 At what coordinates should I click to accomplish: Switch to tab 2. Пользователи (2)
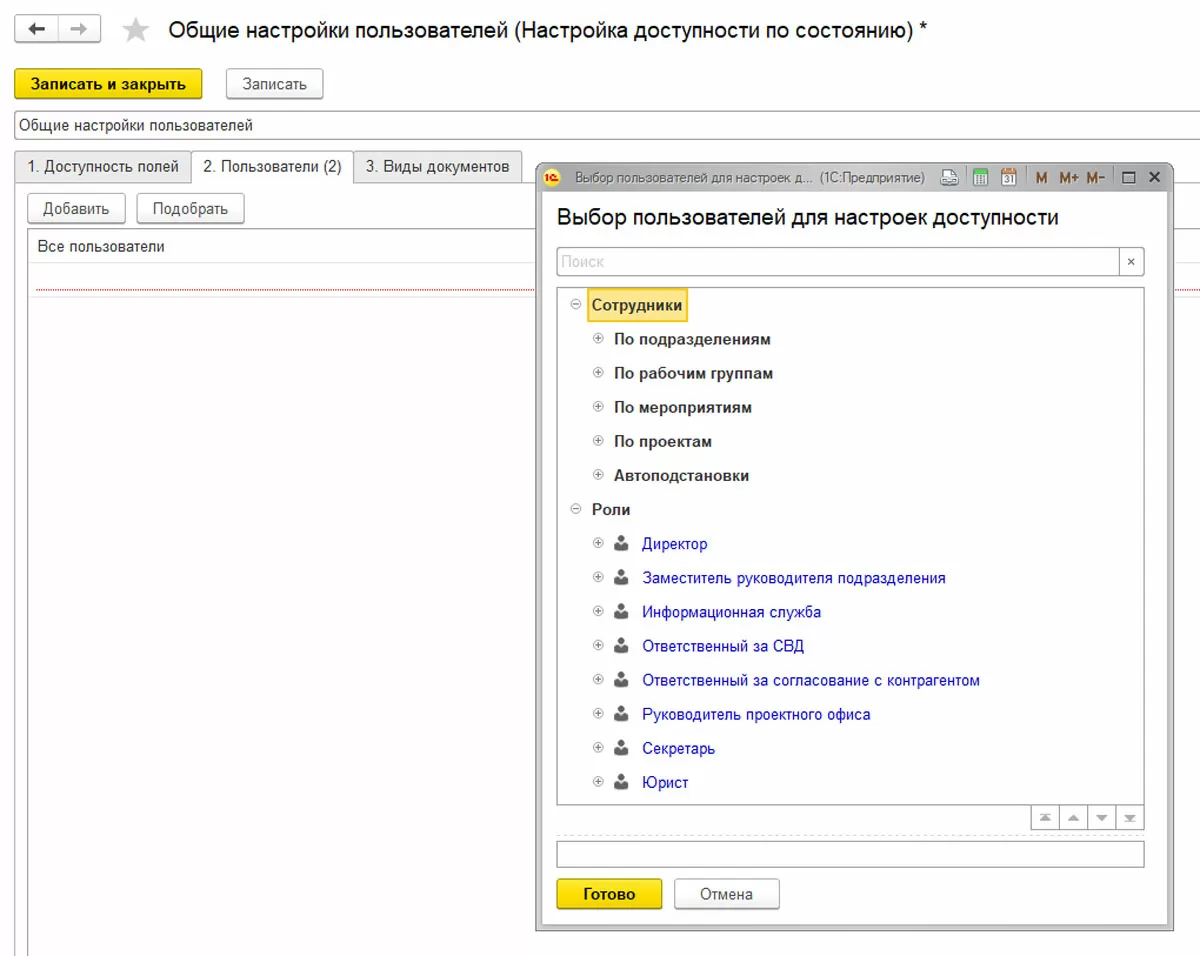(x=272, y=167)
